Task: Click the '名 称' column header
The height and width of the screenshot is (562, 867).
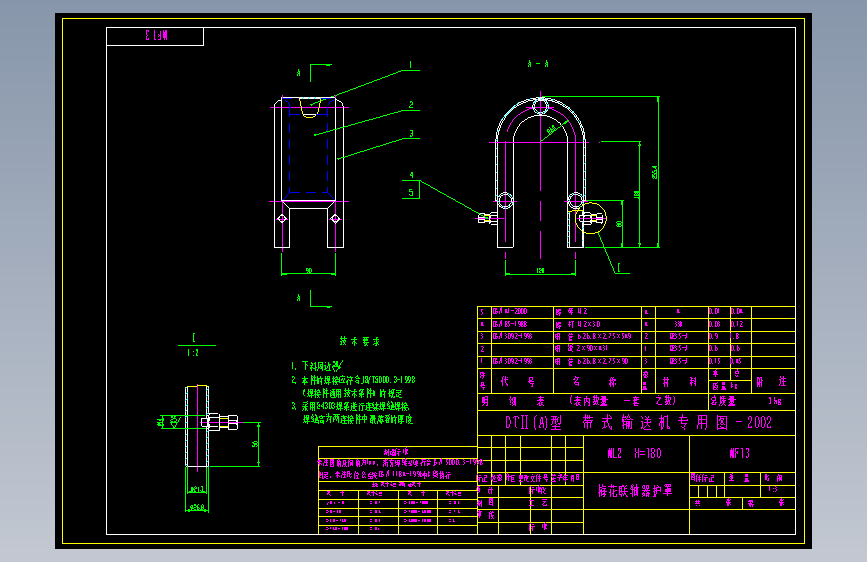Action: point(595,382)
